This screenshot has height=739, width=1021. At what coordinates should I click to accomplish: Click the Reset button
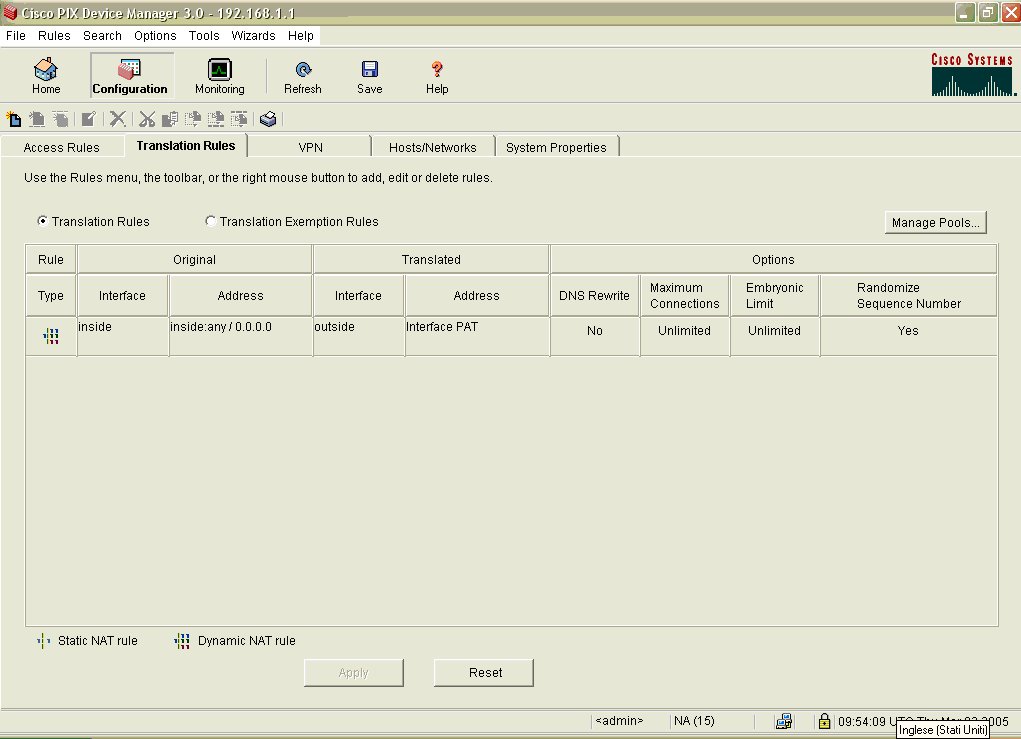485,673
